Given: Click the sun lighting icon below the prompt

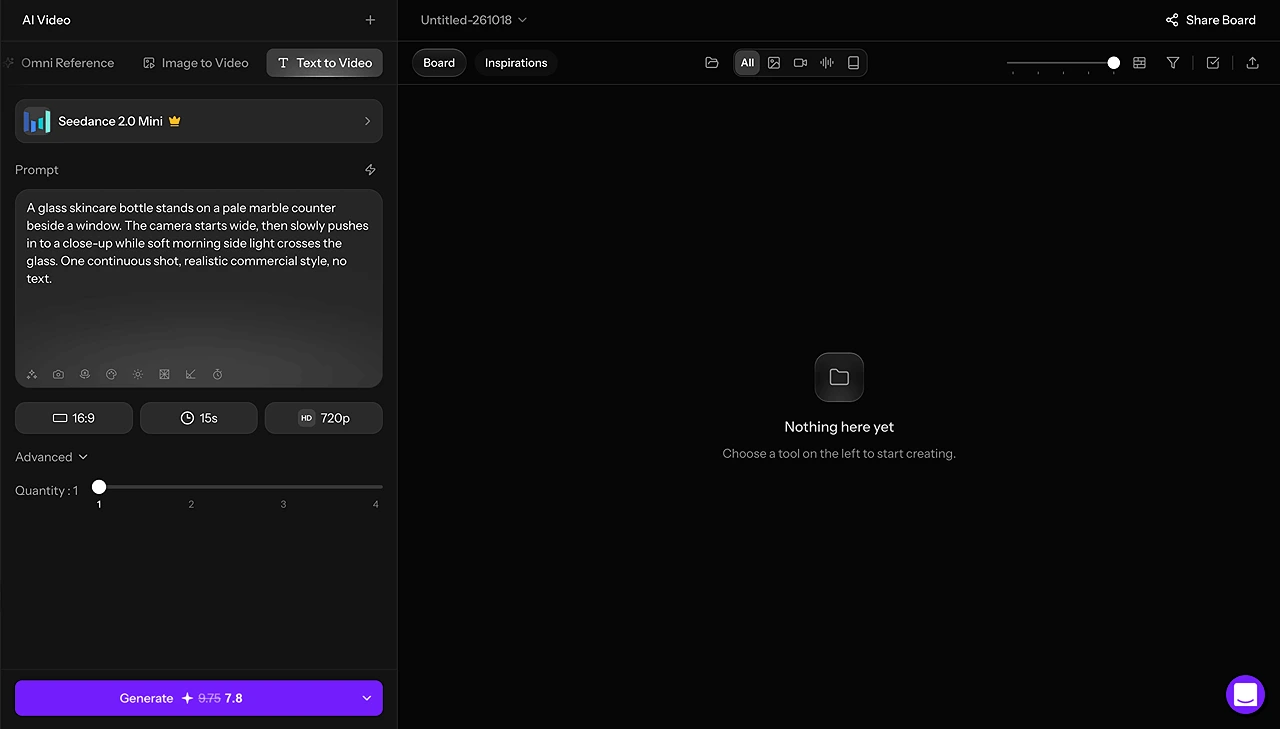Looking at the screenshot, I should (x=138, y=375).
